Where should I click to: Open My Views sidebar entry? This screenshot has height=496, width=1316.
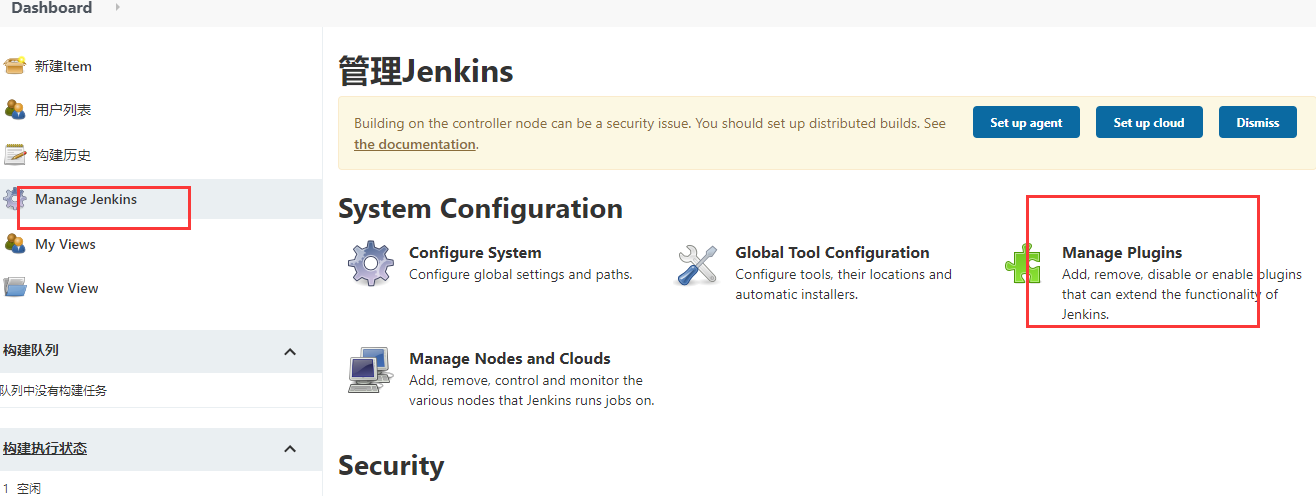click(x=65, y=244)
